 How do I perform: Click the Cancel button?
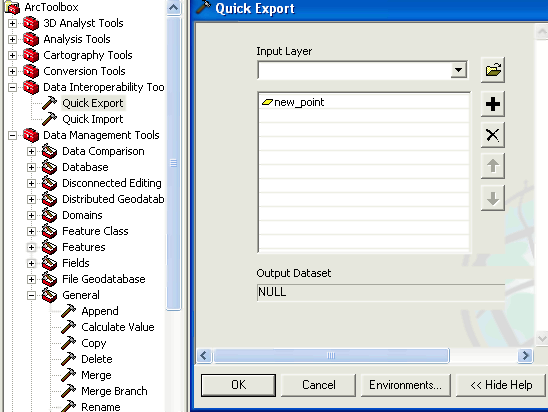[318, 385]
